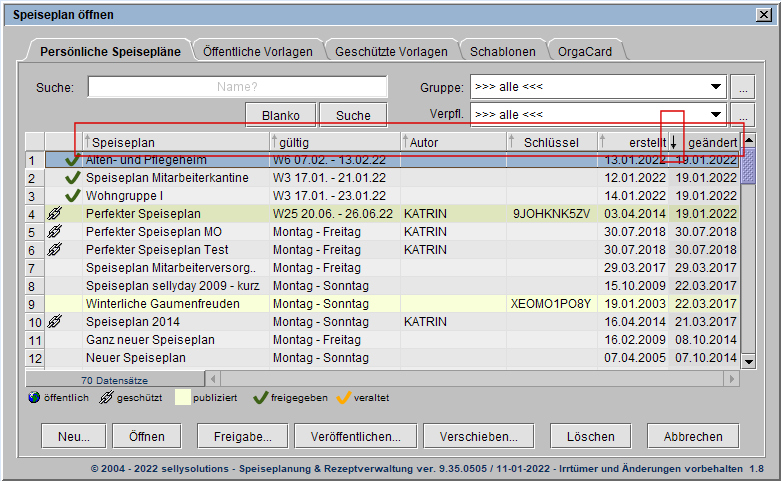Click the Veröffentlichen... button
Screen dimensions: 781x481
click(x=354, y=436)
